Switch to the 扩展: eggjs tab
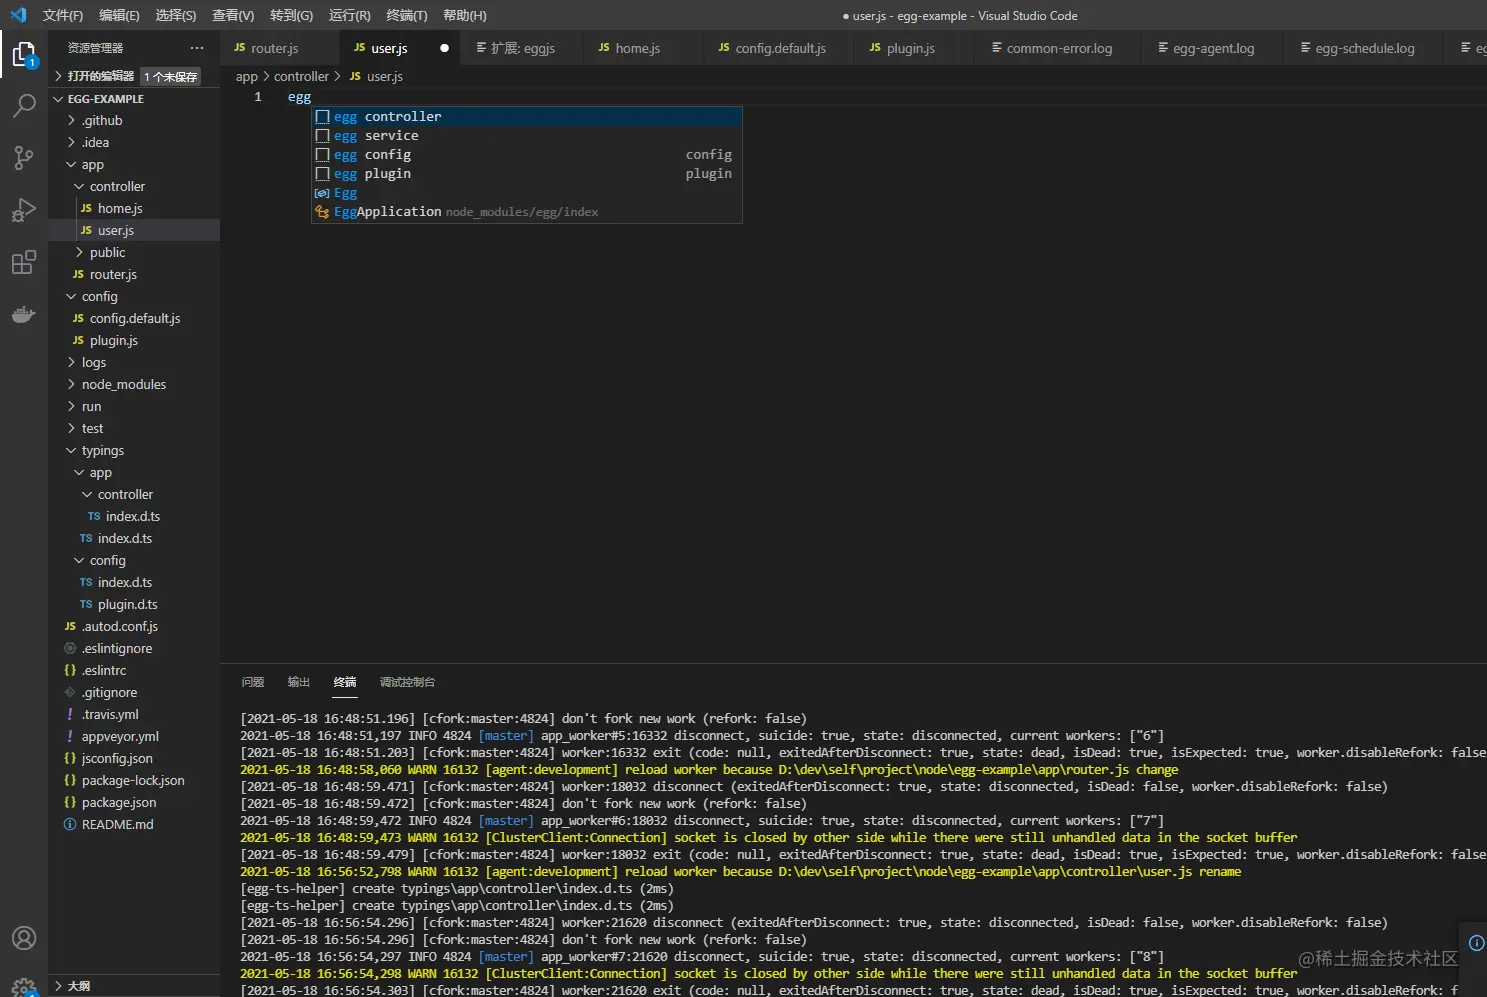The image size is (1487, 997). tap(523, 48)
